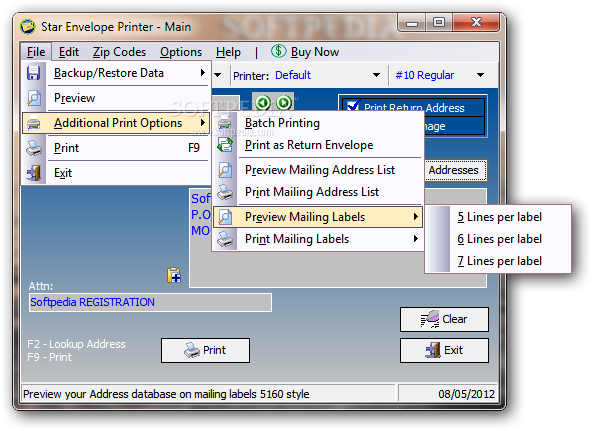Select Print F9 from the File menu

point(116,148)
